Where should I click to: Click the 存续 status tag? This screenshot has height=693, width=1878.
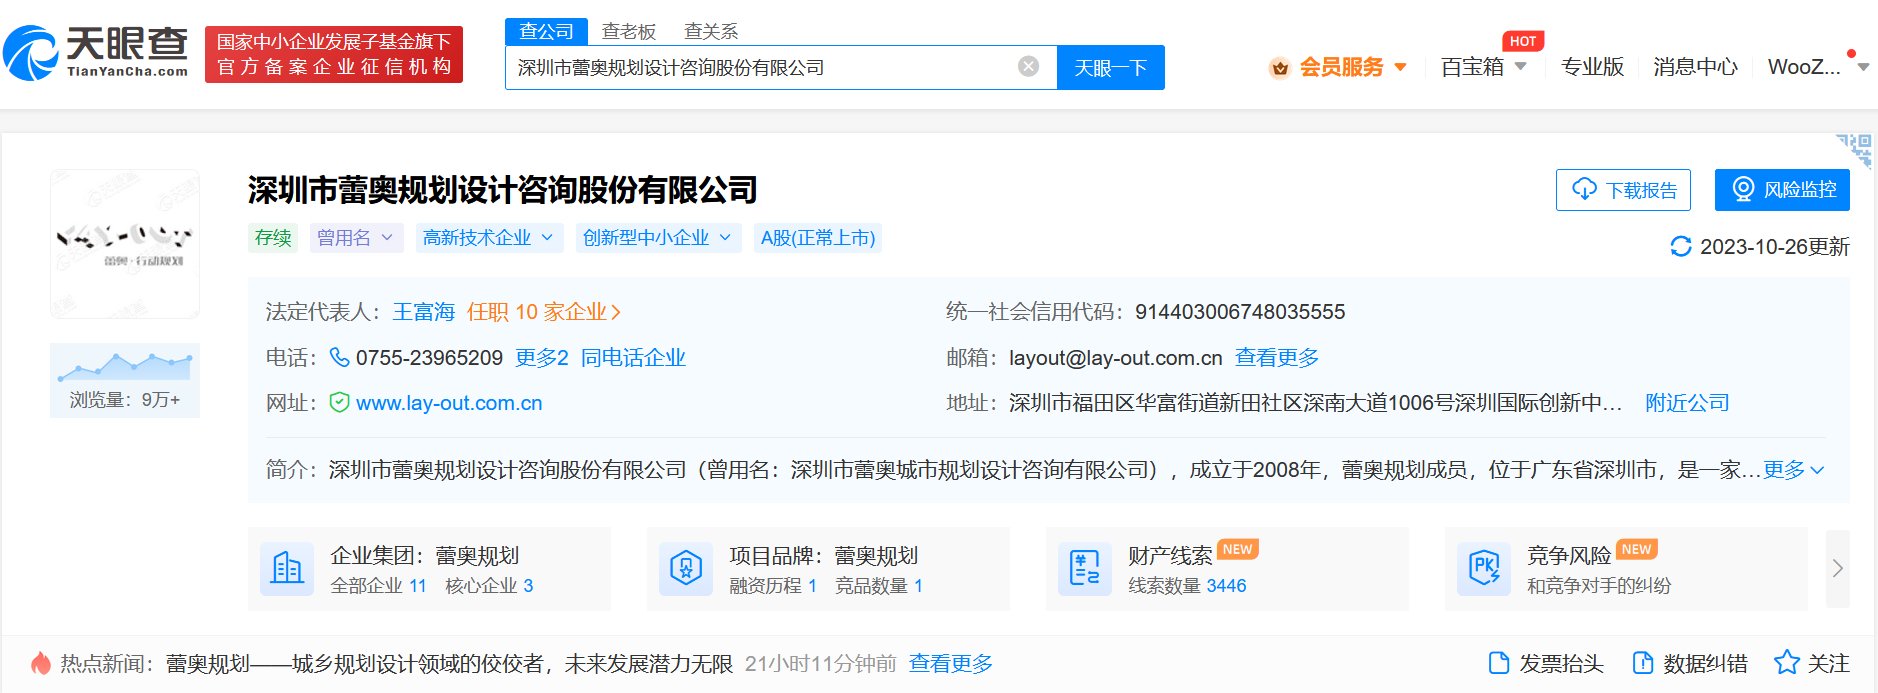coord(273,237)
